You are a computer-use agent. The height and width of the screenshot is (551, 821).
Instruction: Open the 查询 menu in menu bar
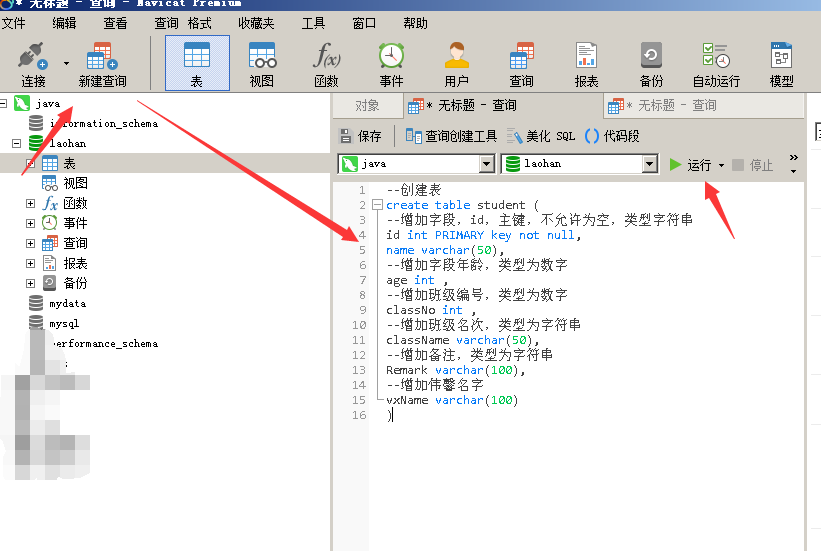[x=166, y=23]
